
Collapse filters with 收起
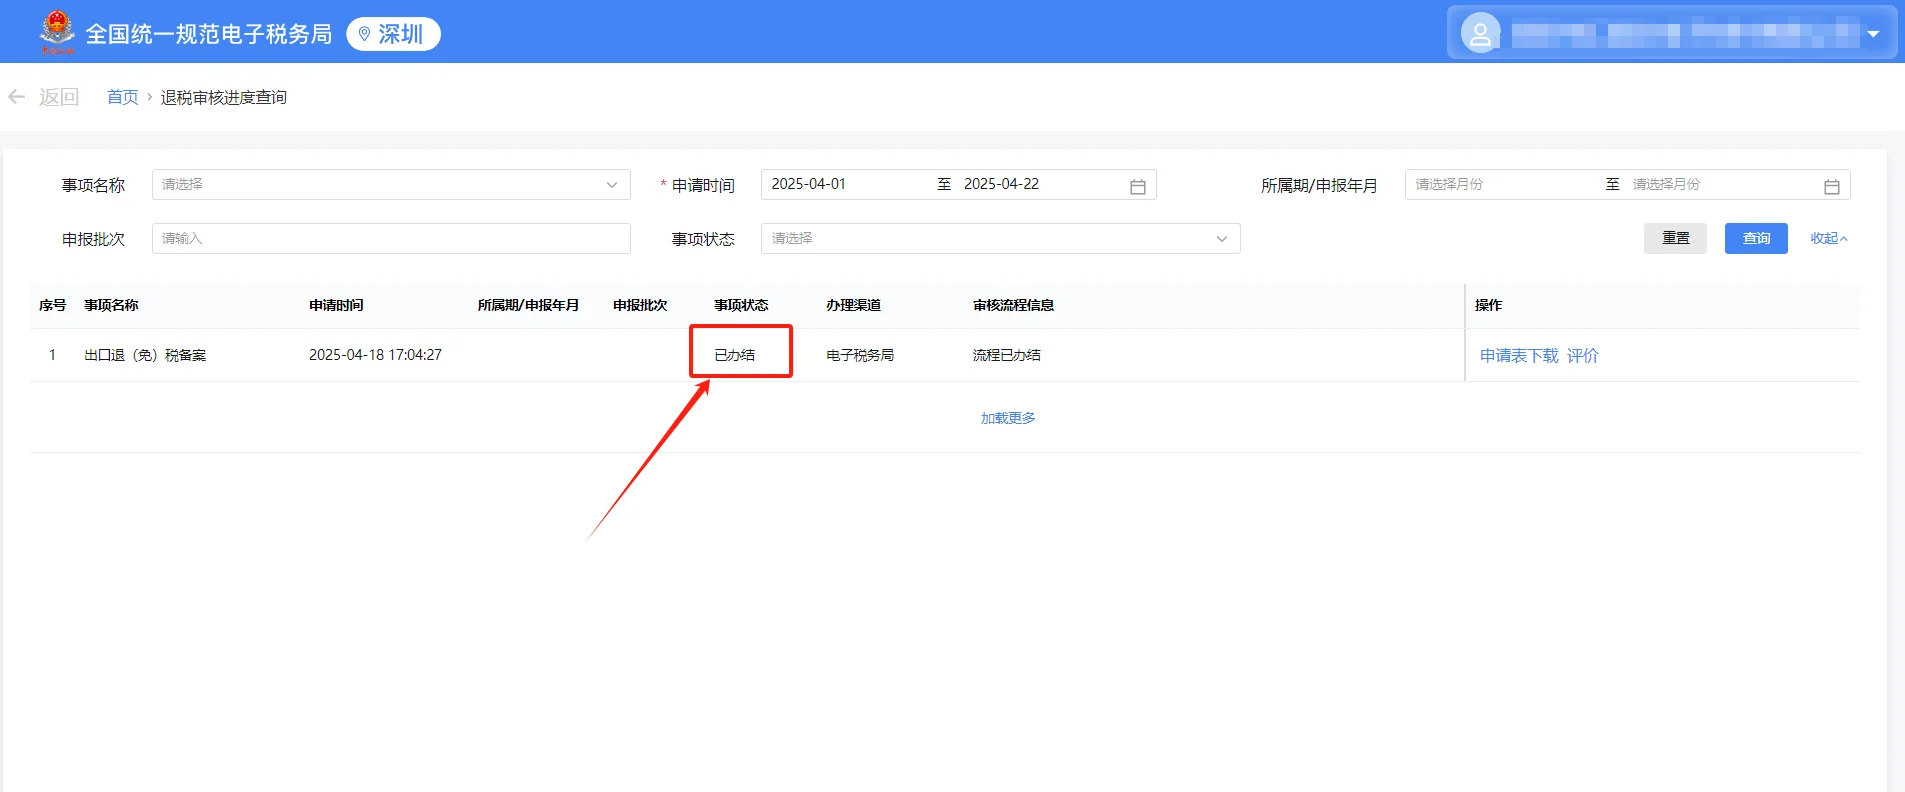point(1828,238)
